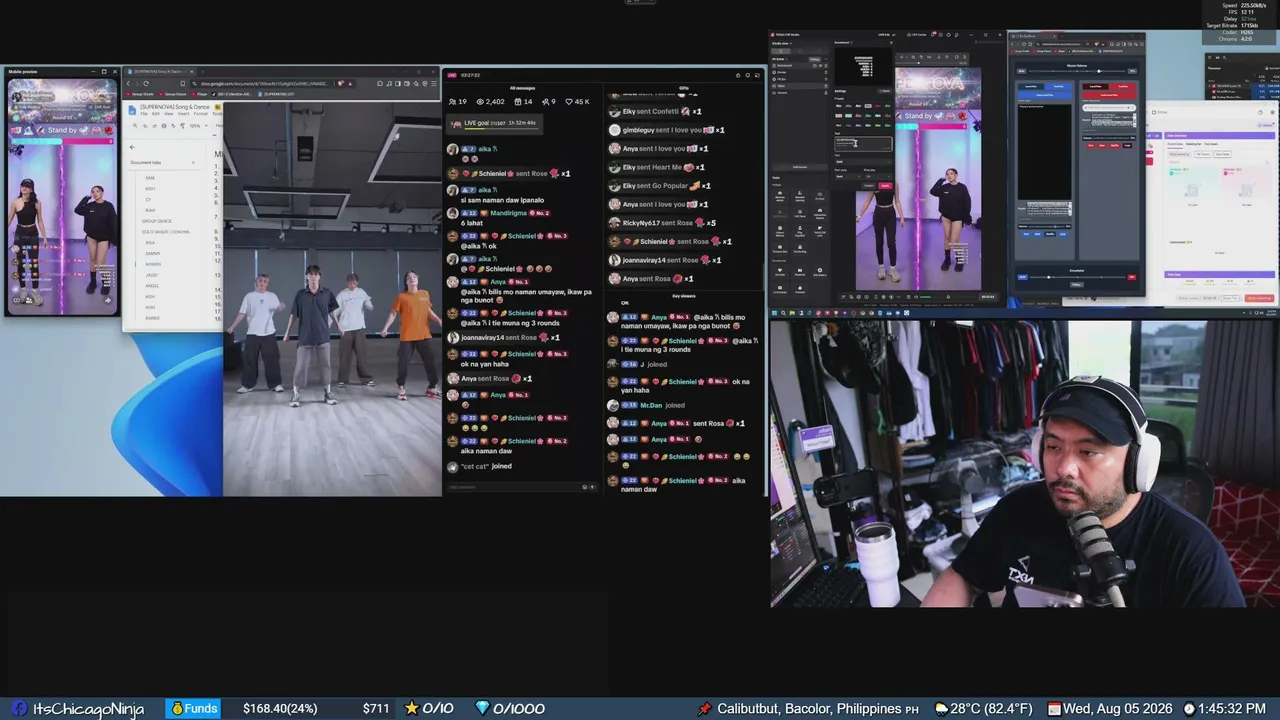Image resolution: width=1280 pixels, height=720 pixels.
Task: Go back in the Google Docs browser
Action: click(129, 84)
